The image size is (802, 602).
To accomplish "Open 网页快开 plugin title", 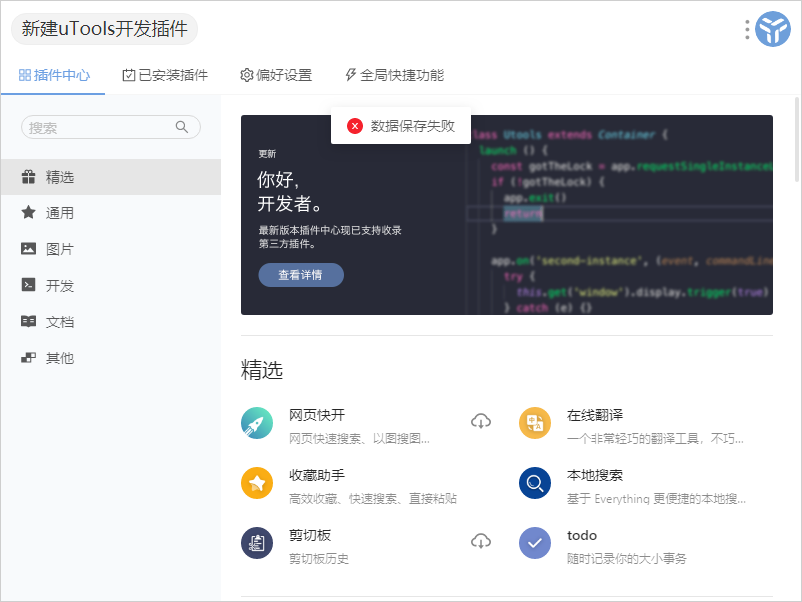I will (x=317, y=415).
